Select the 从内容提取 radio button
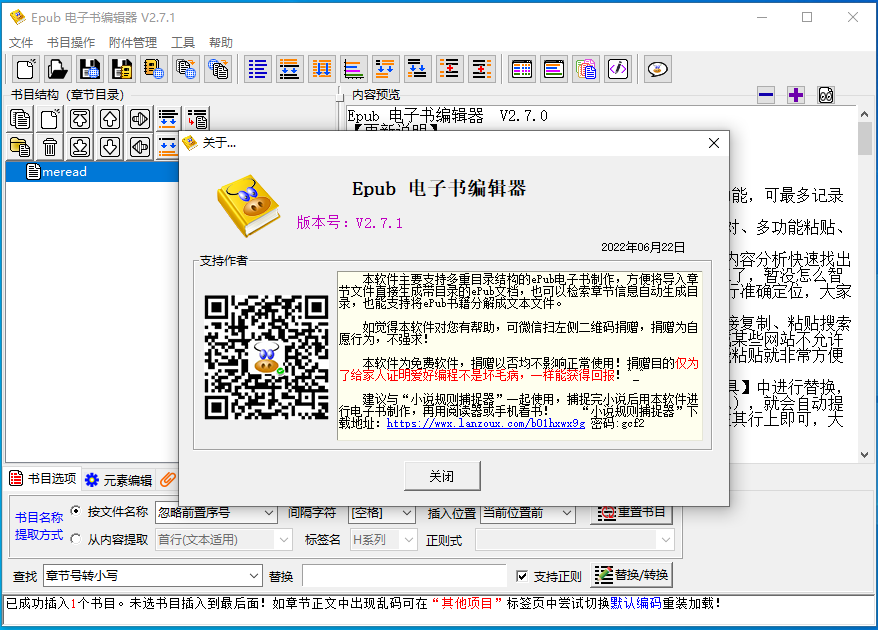 (77, 540)
